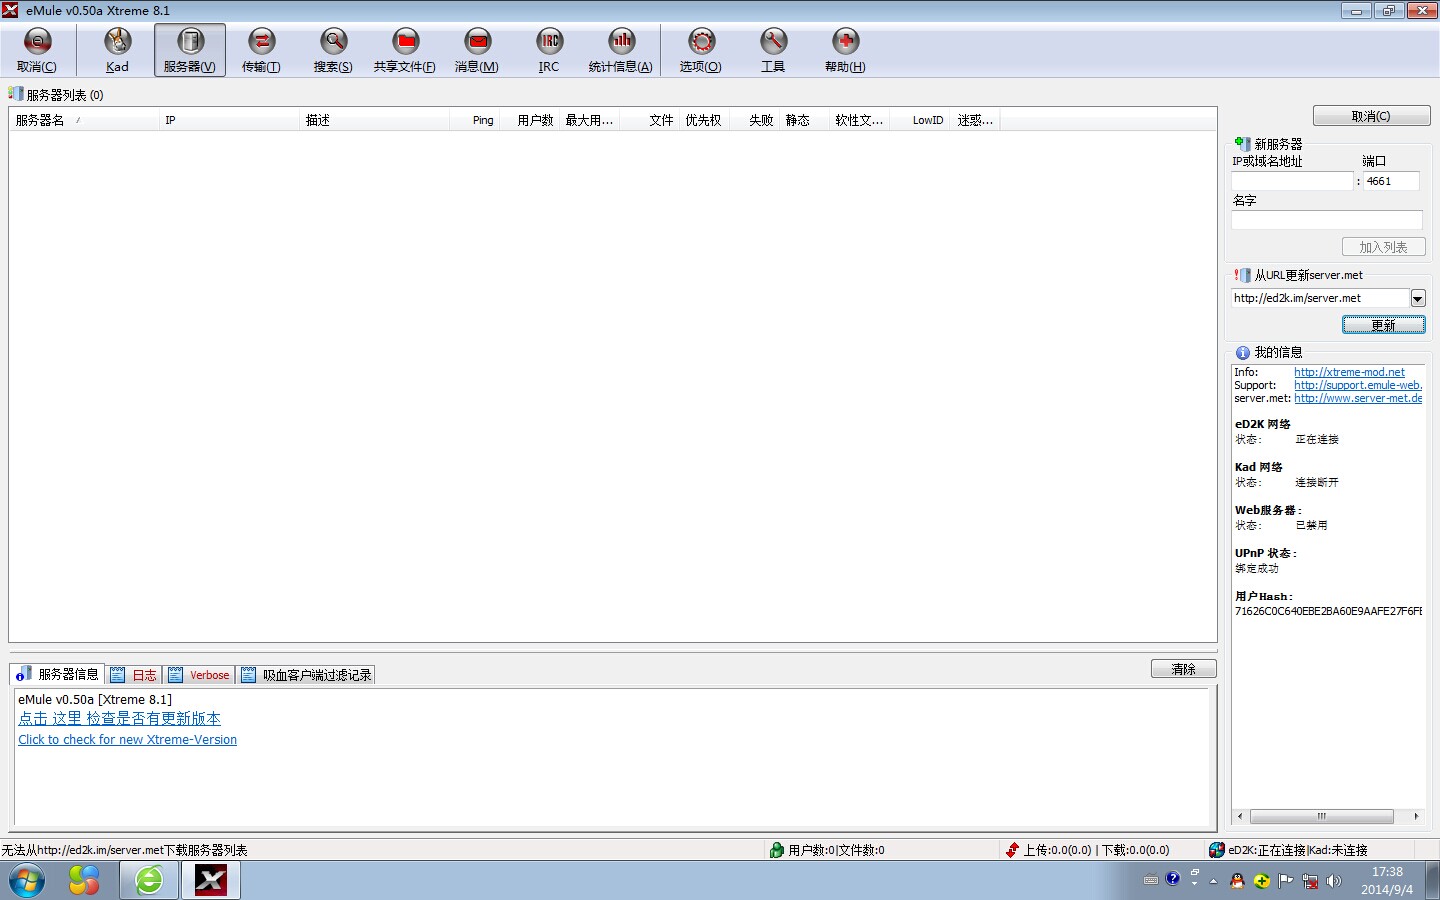
Task: Expand the server.met URL dropdown
Action: click(x=1417, y=298)
